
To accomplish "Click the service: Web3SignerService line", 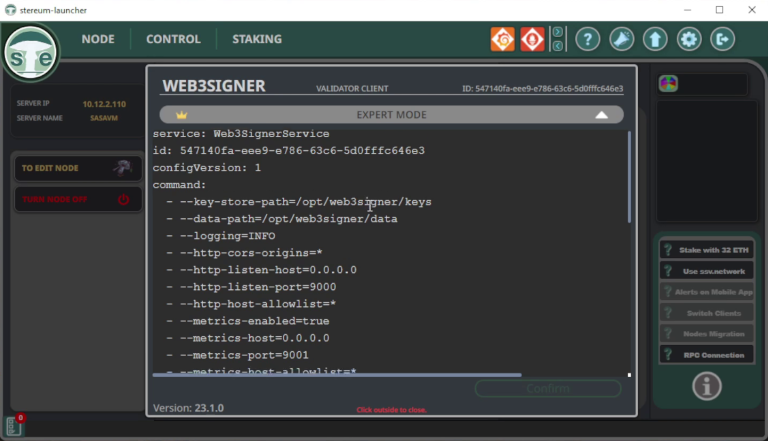I will [241, 134].
